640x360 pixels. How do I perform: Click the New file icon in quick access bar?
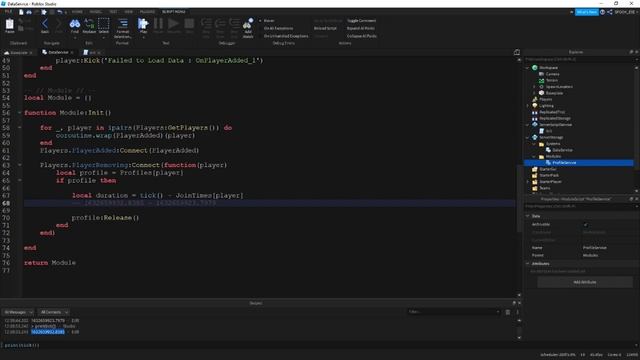21,12
